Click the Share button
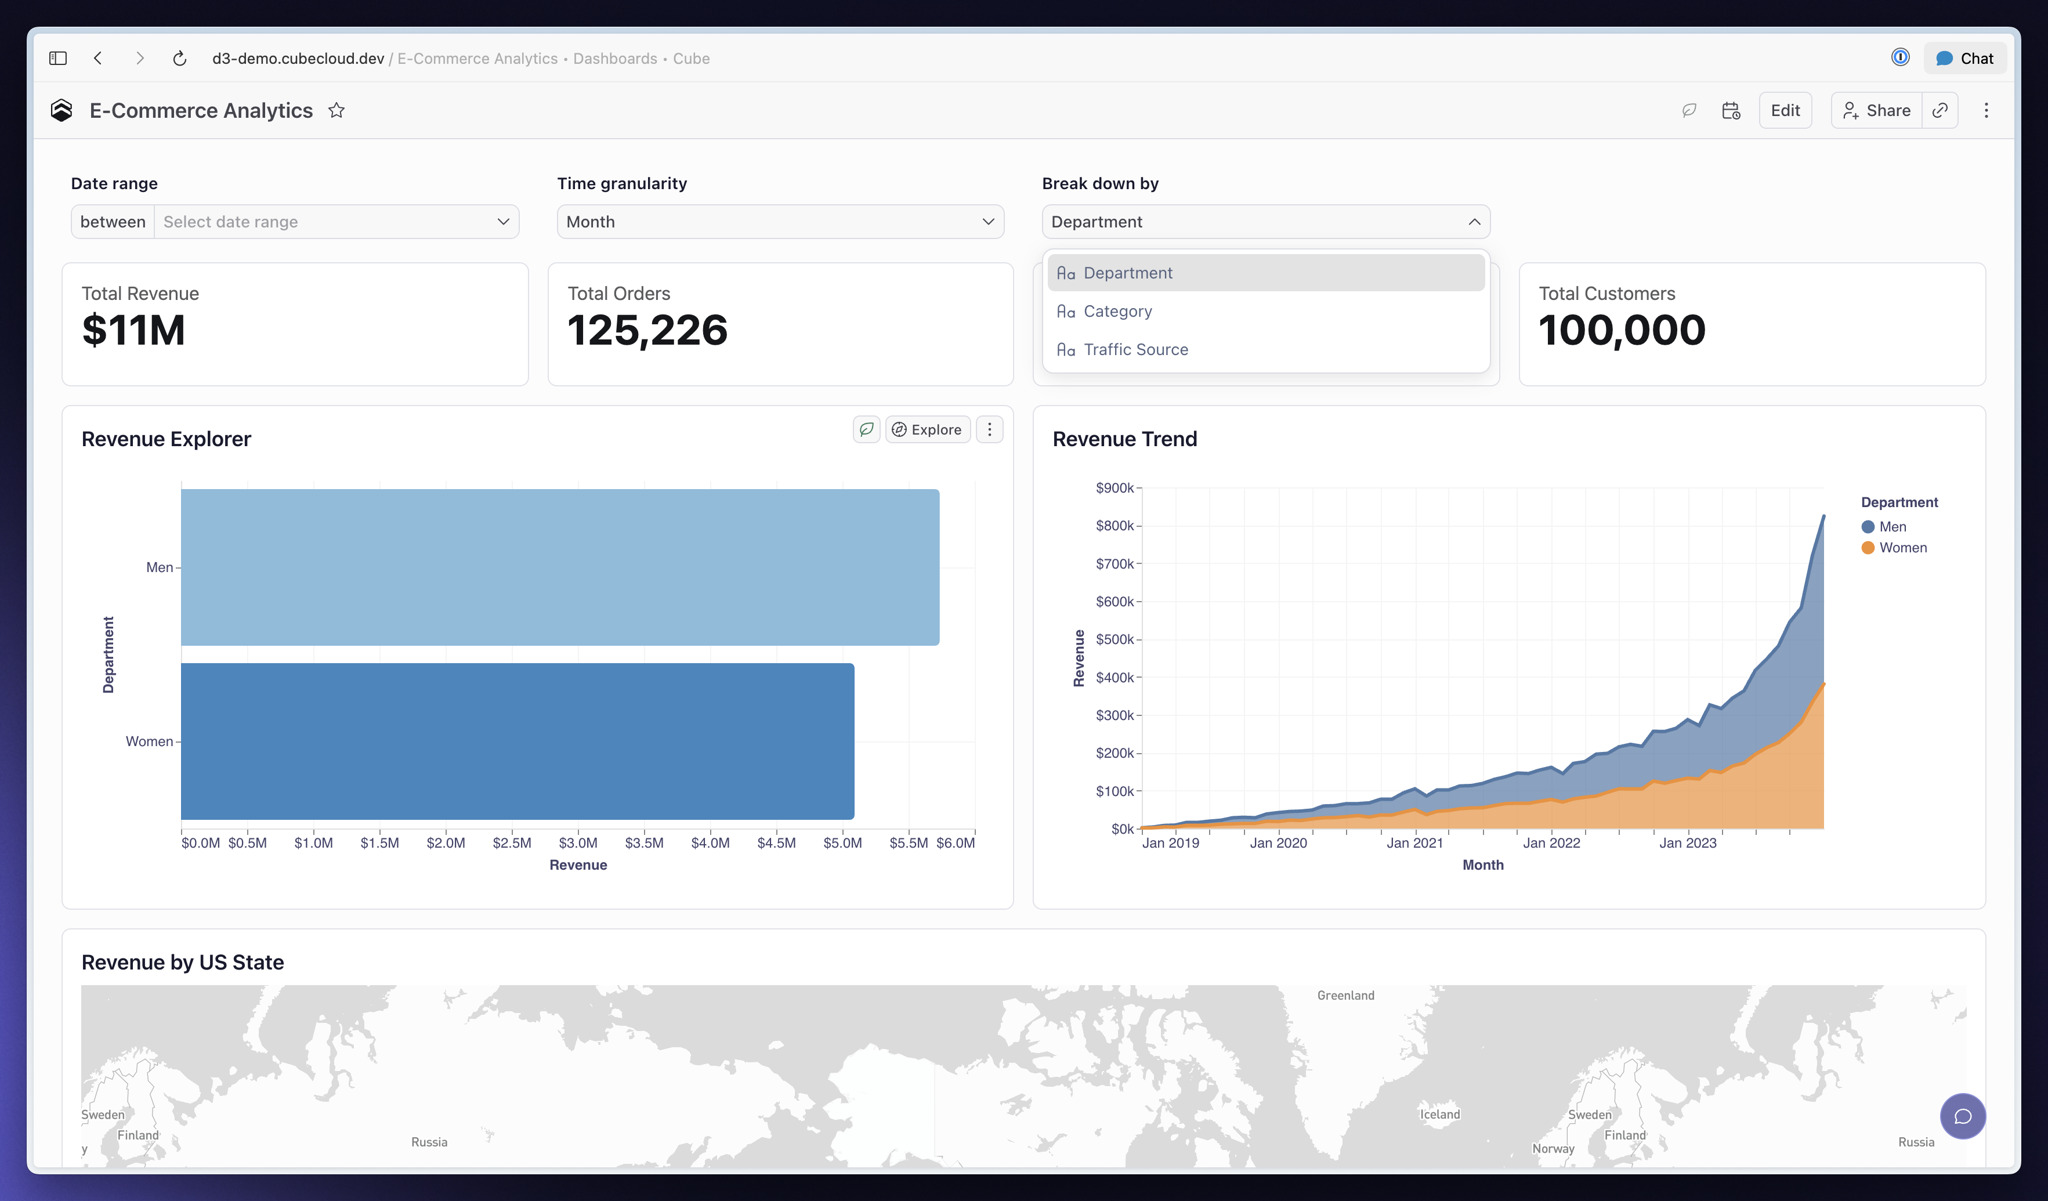 pos(1876,110)
